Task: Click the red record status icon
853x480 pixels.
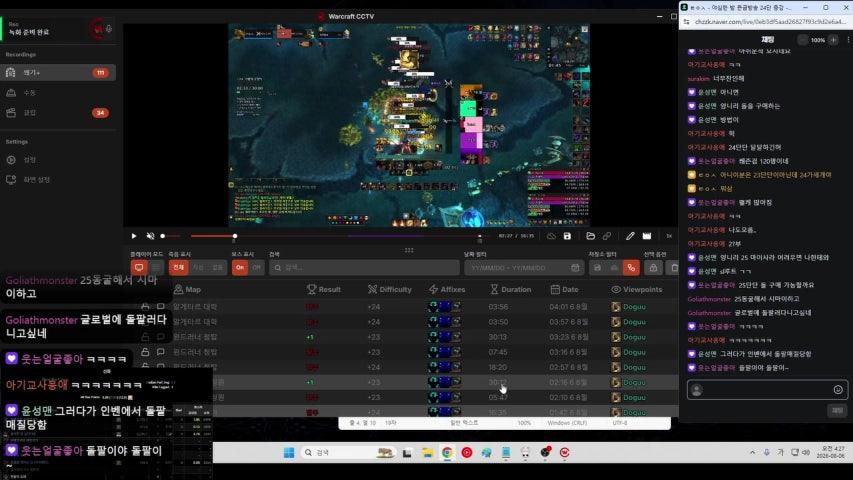Action: pyautogui.click(x=98, y=29)
